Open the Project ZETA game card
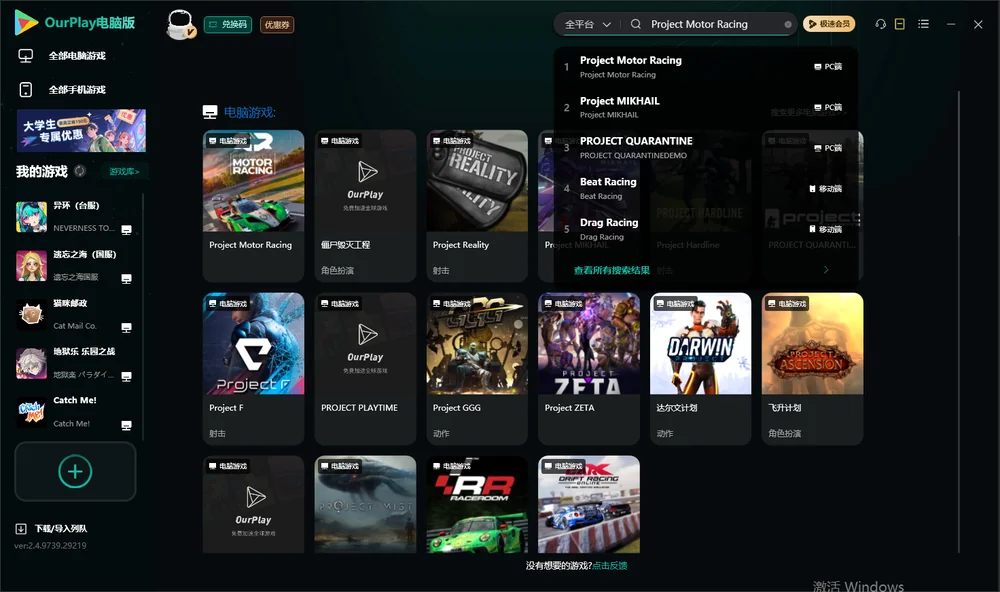This screenshot has height=592, width=1000. click(x=589, y=369)
